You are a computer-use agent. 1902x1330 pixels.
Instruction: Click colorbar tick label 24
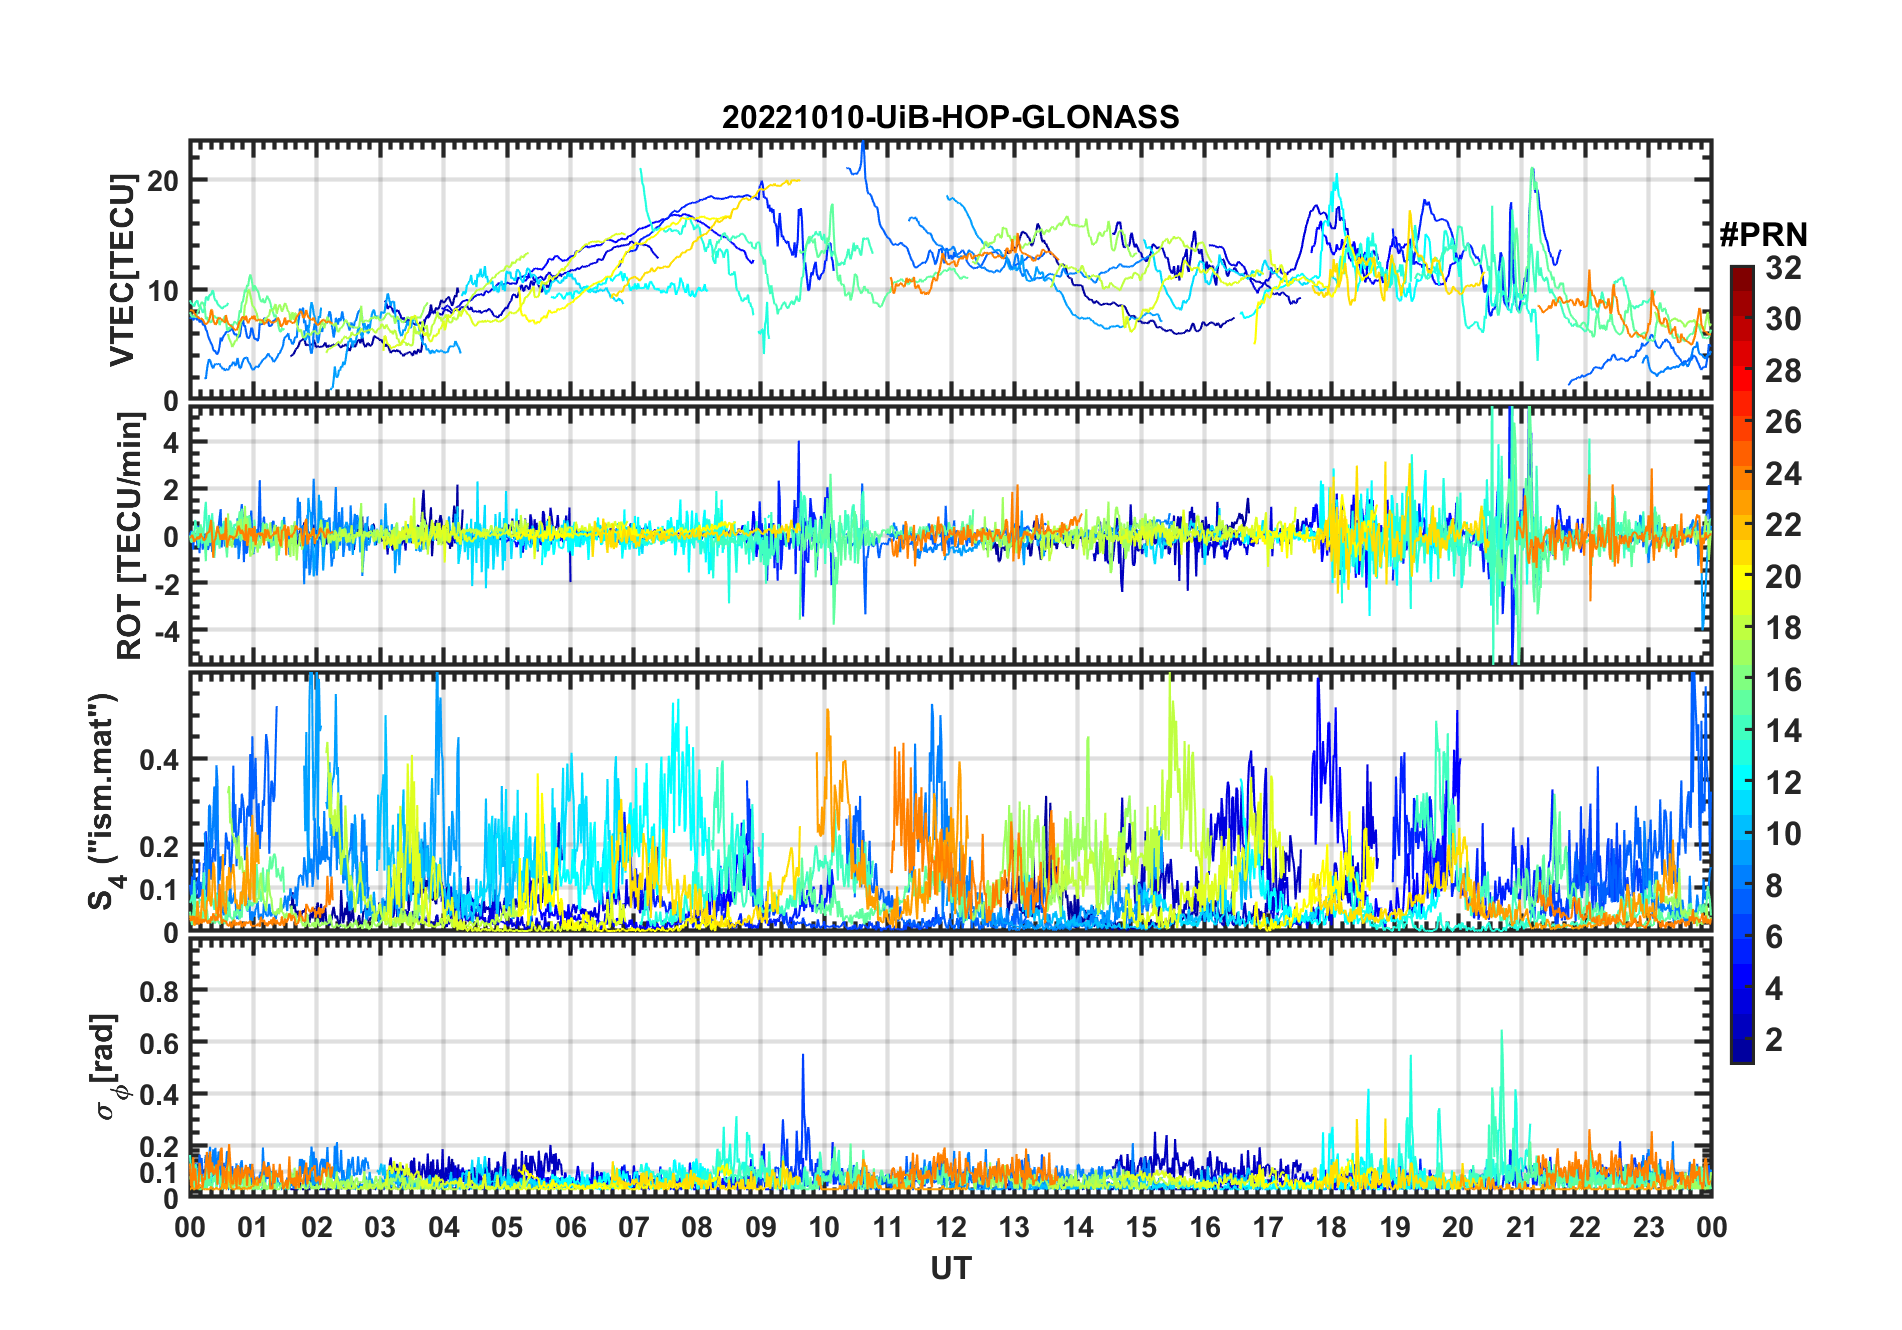(x=1783, y=474)
